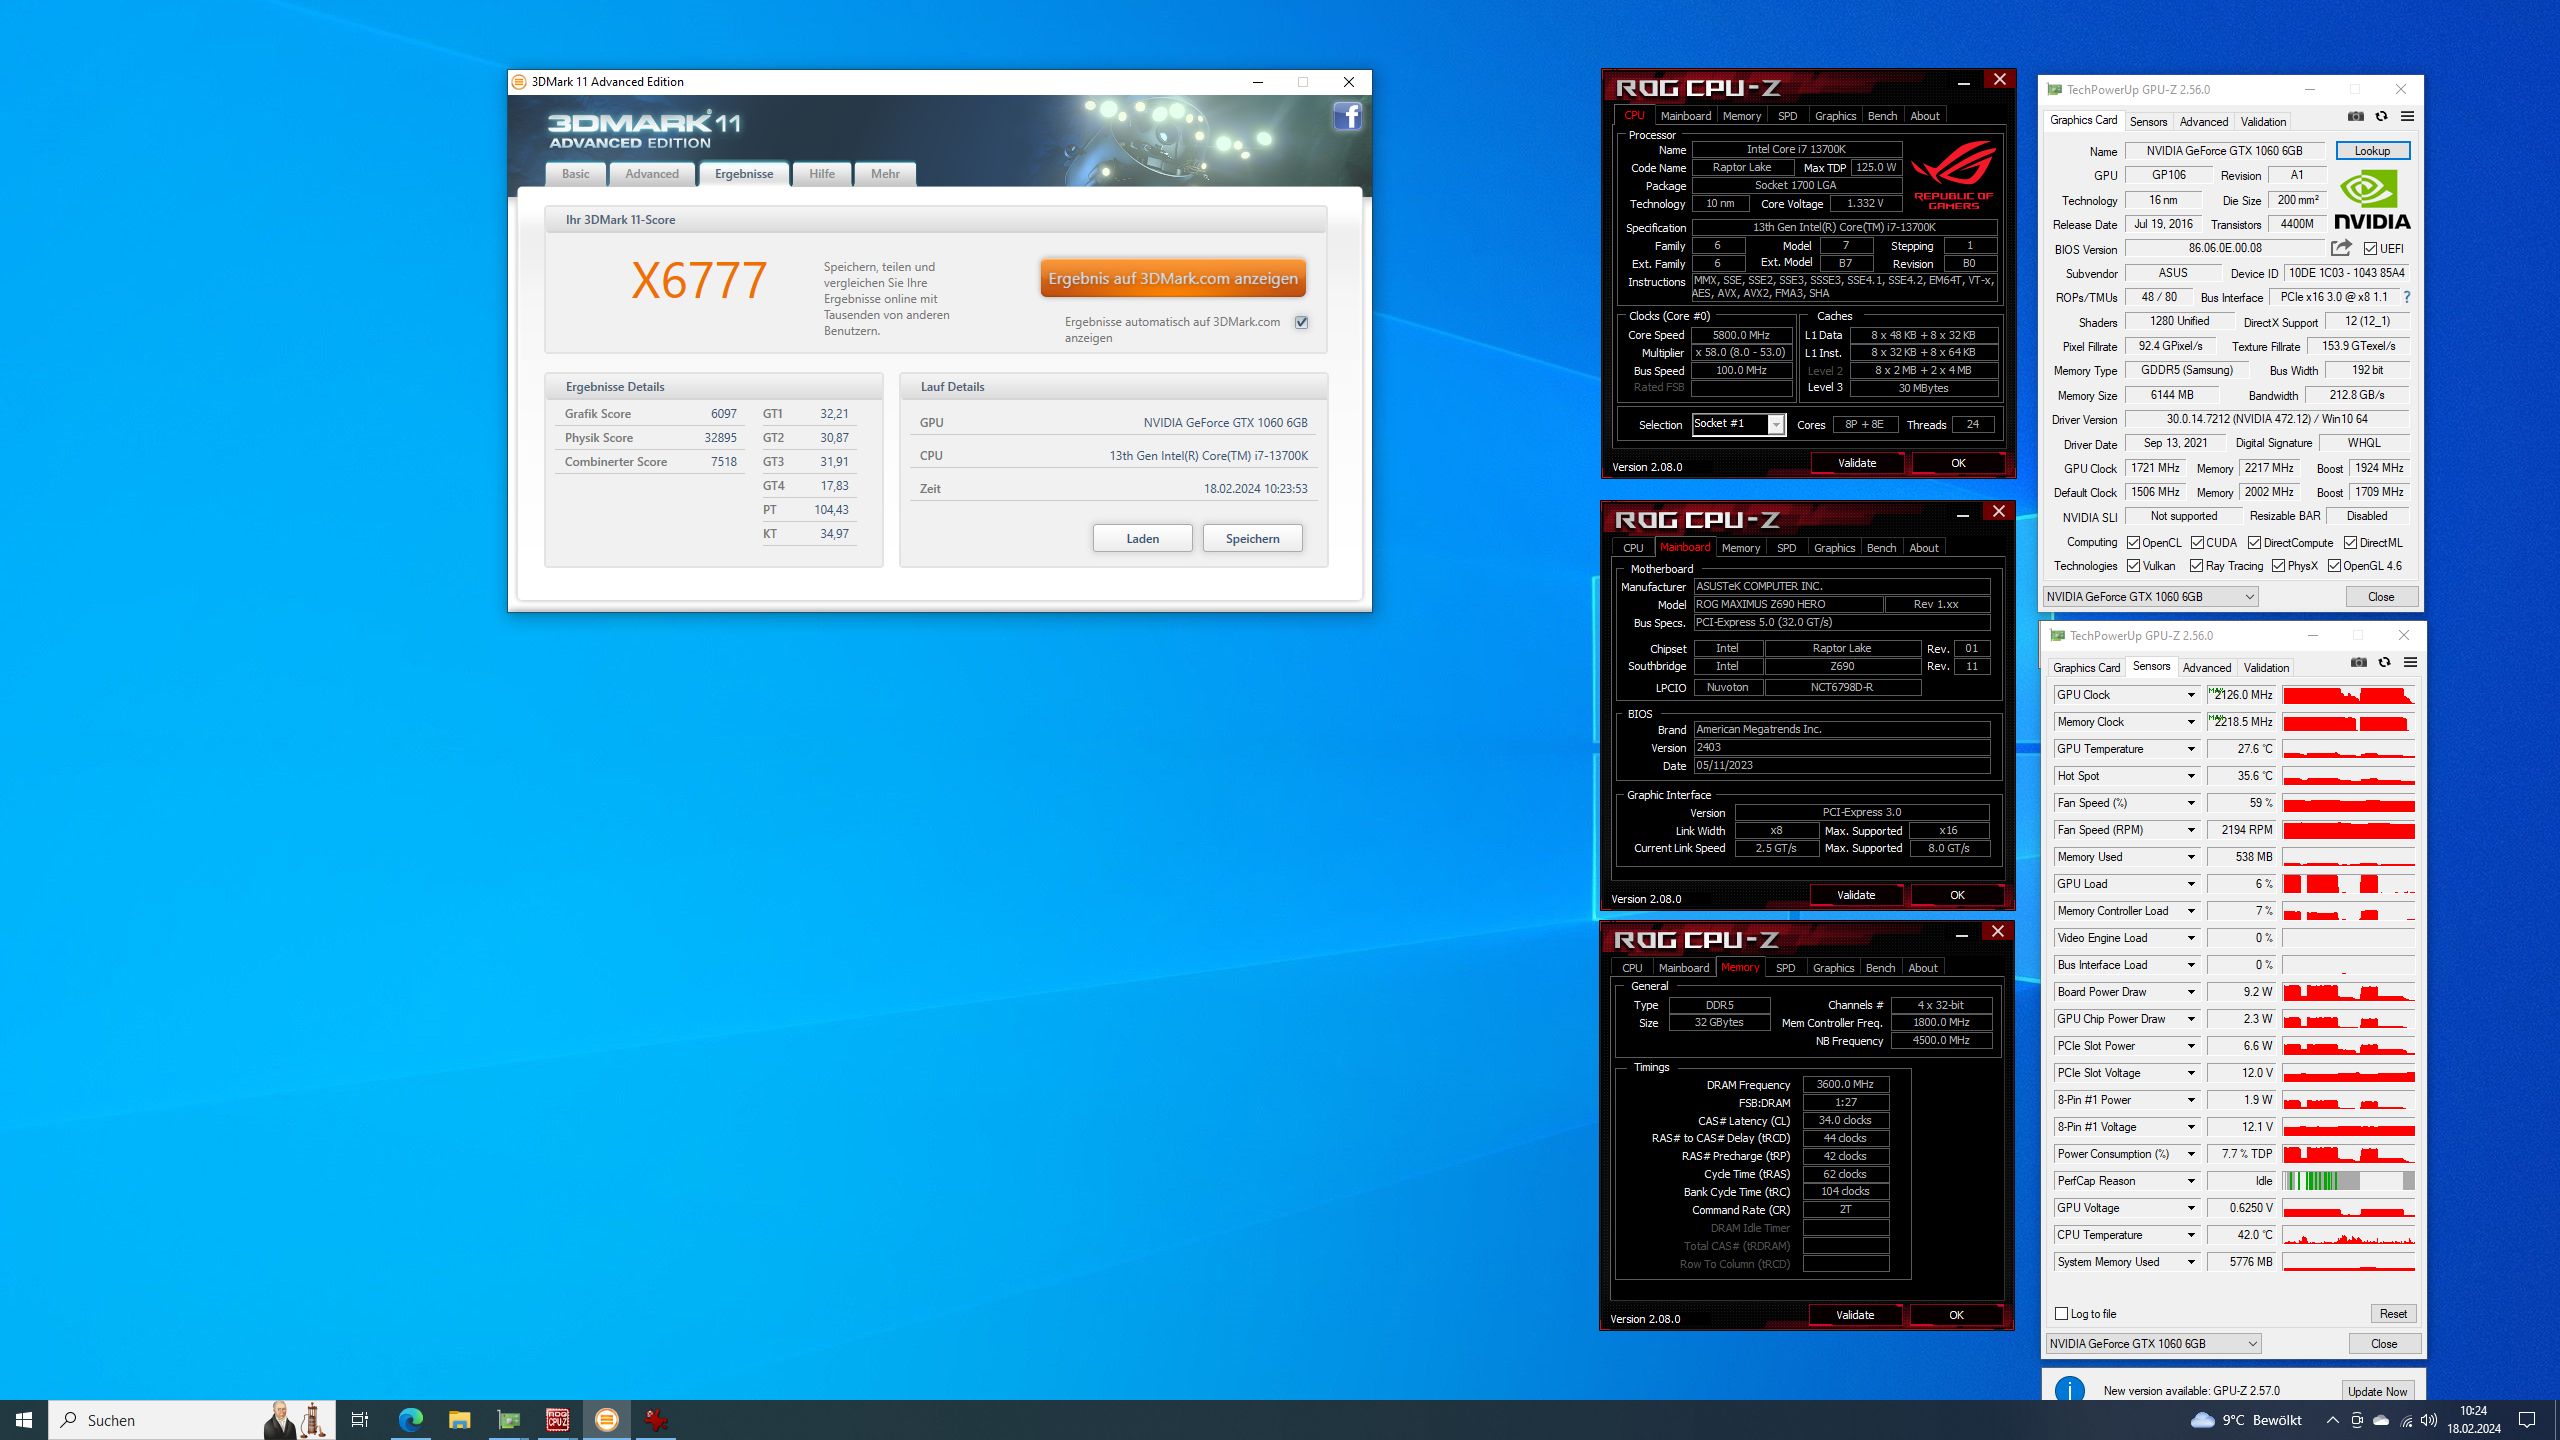
Task: Toggle the Vulkan checkbox
Action: coord(2133,566)
